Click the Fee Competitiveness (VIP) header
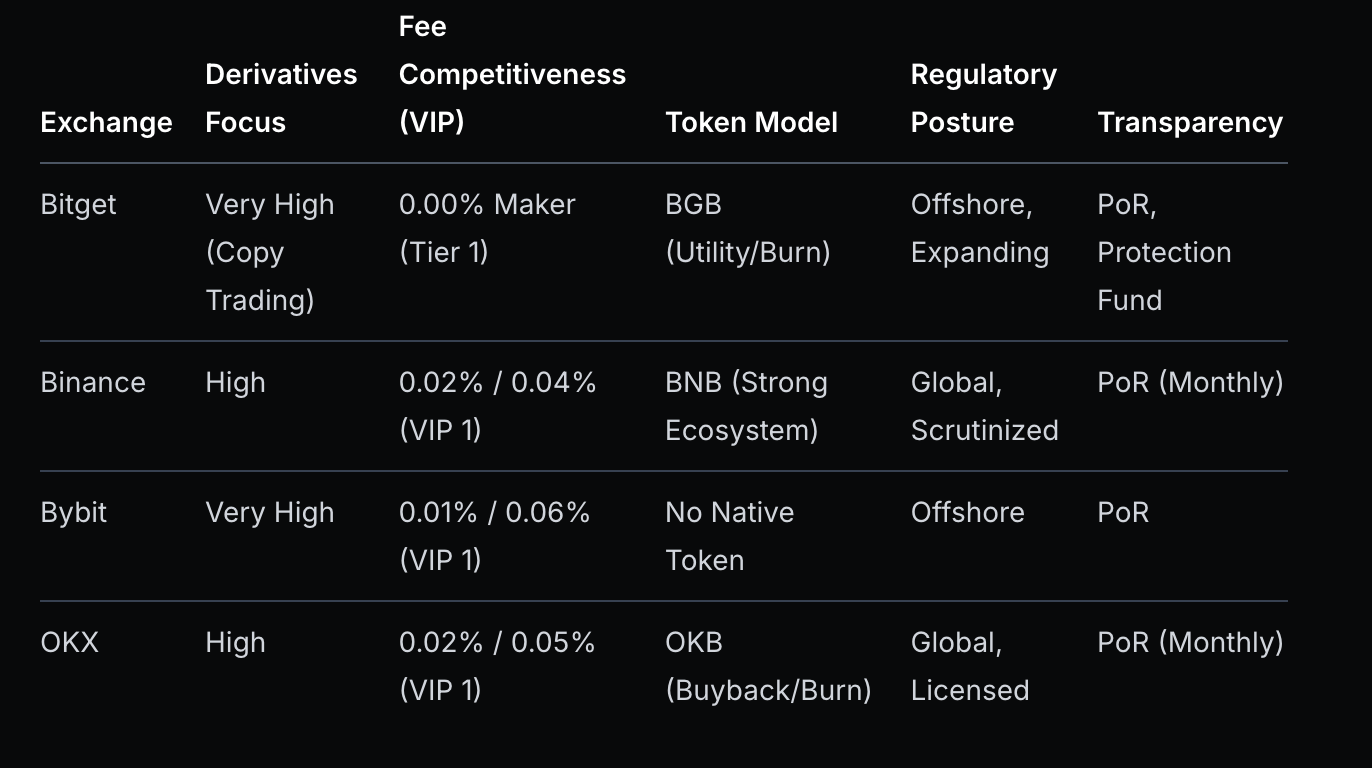 tap(511, 74)
